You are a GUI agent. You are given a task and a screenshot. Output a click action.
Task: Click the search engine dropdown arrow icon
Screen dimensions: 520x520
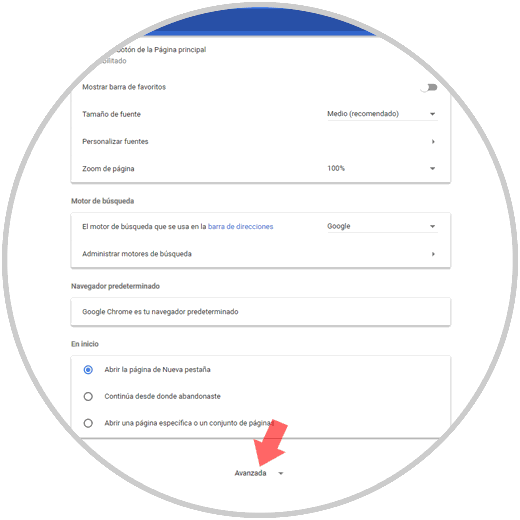pyautogui.click(x=432, y=226)
